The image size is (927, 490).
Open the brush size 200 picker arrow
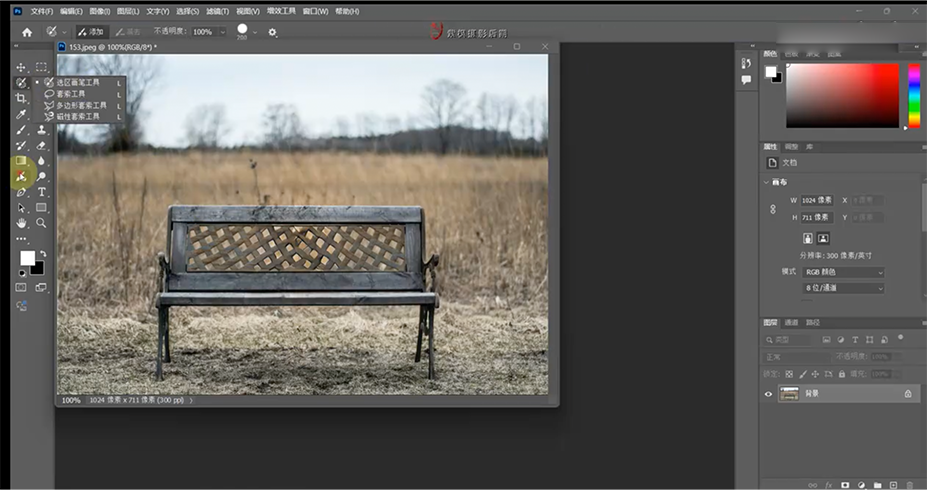click(x=255, y=32)
